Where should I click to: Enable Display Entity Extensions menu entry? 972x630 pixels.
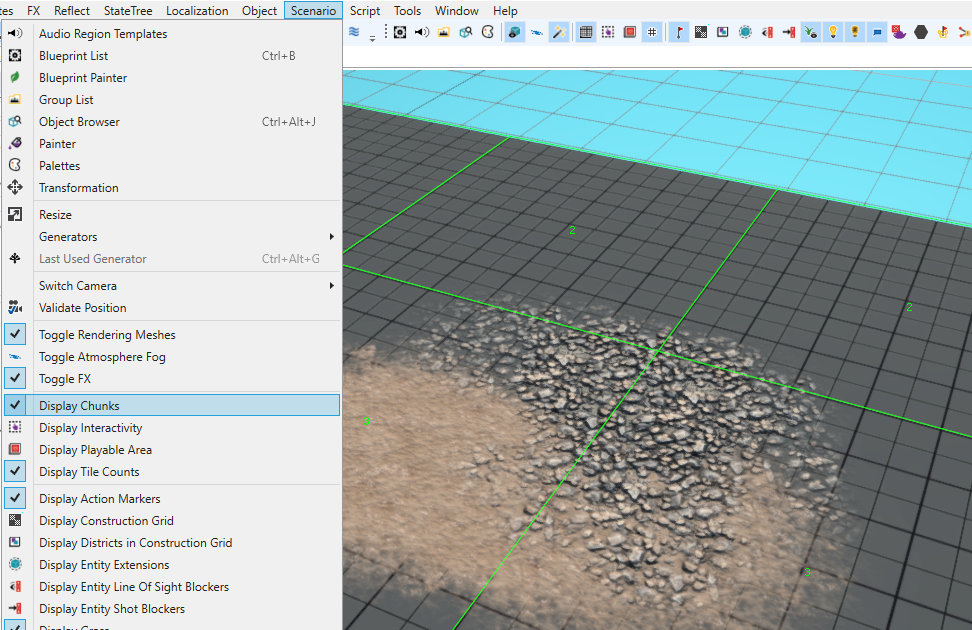172,565
